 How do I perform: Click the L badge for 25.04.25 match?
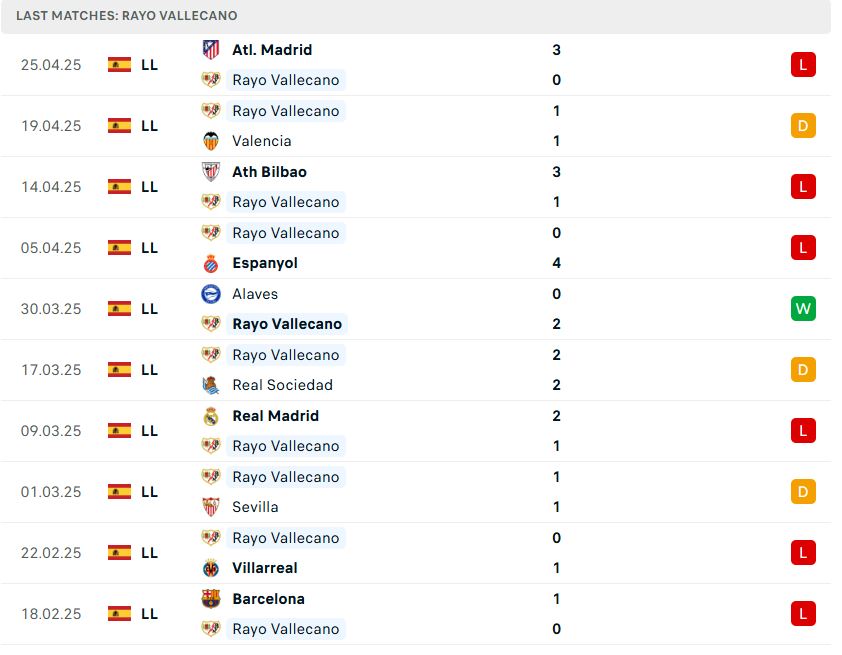(803, 64)
